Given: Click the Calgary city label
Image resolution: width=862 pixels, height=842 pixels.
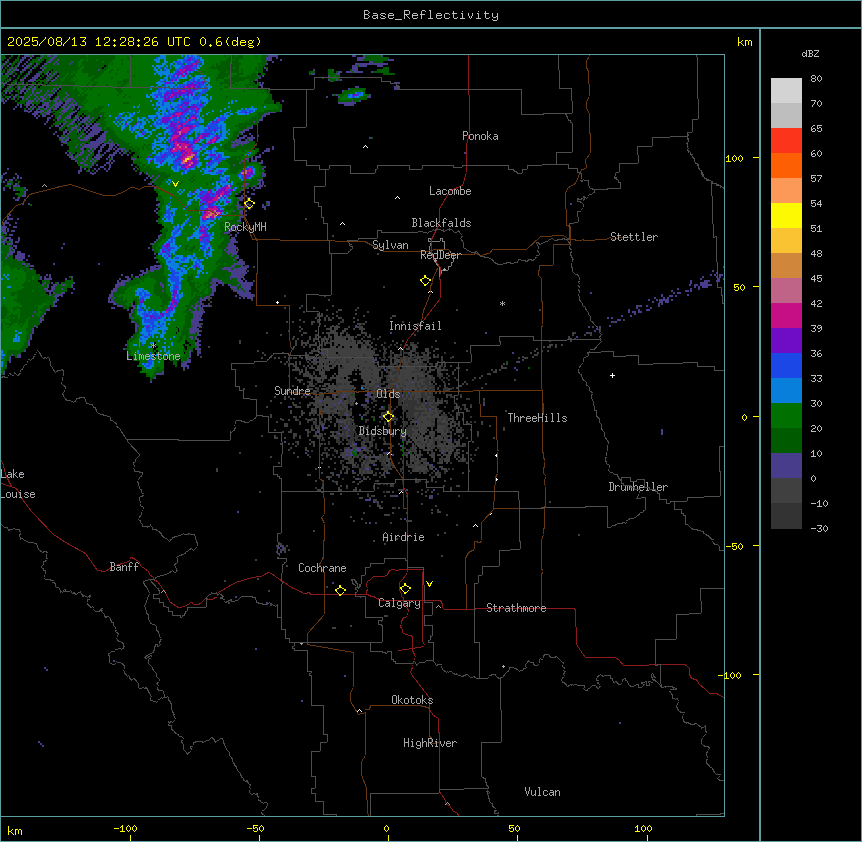Looking at the screenshot, I should pyautogui.click(x=399, y=603).
